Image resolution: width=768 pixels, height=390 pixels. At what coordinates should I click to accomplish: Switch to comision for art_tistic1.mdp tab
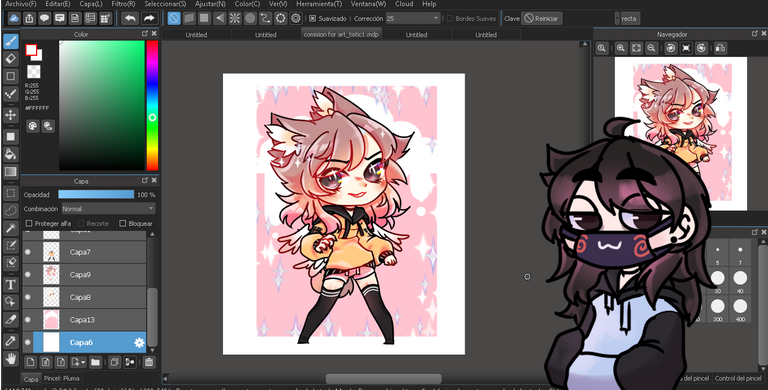click(341, 34)
